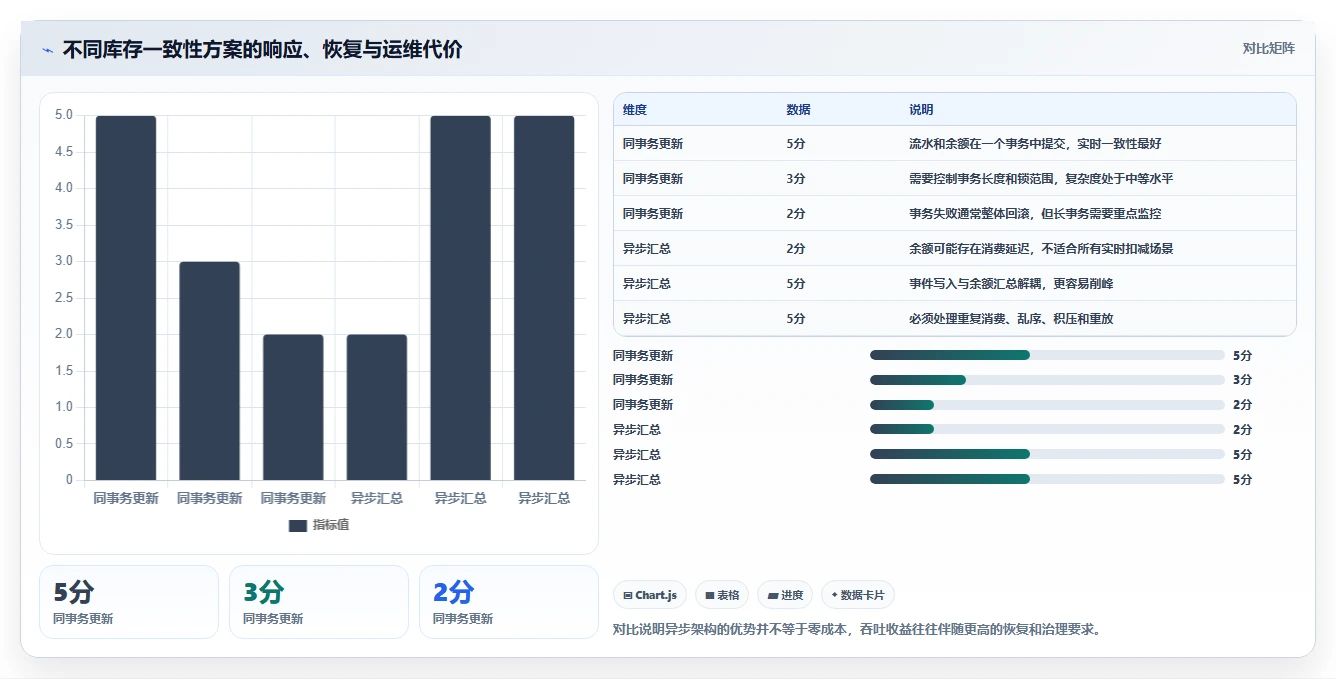Click the 3分 cell in the 需要控制事务长度 row
The image size is (1336, 679).
click(x=796, y=179)
